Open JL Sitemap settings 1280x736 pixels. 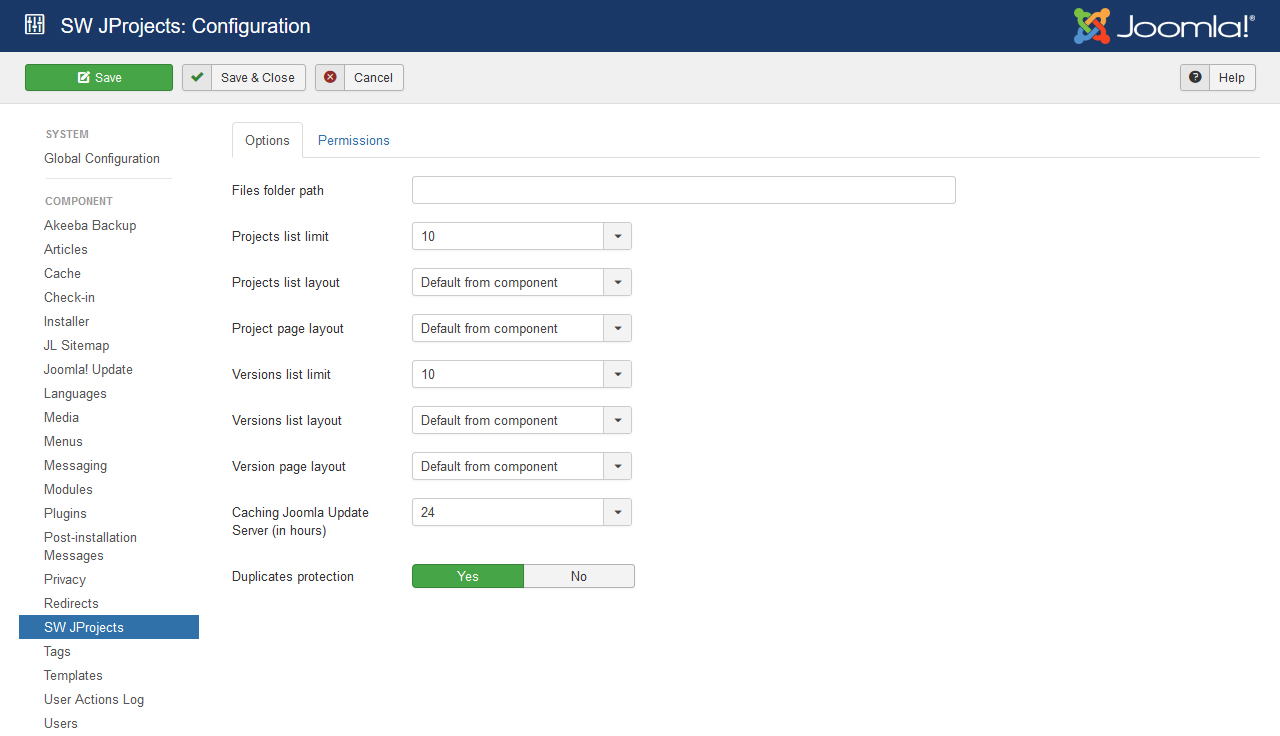pyautogui.click(x=77, y=345)
